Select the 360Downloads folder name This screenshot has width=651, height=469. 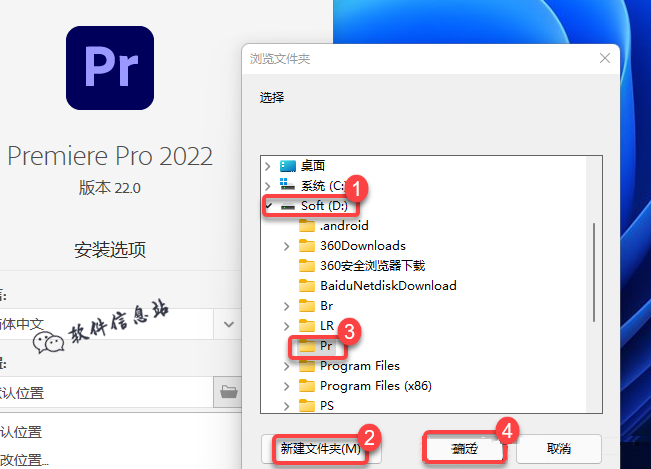point(363,246)
